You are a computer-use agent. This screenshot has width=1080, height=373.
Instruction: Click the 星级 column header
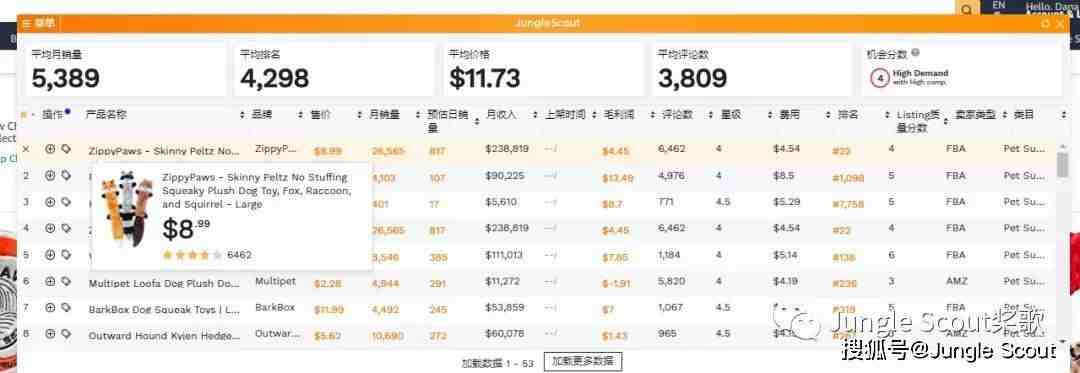click(731, 115)
